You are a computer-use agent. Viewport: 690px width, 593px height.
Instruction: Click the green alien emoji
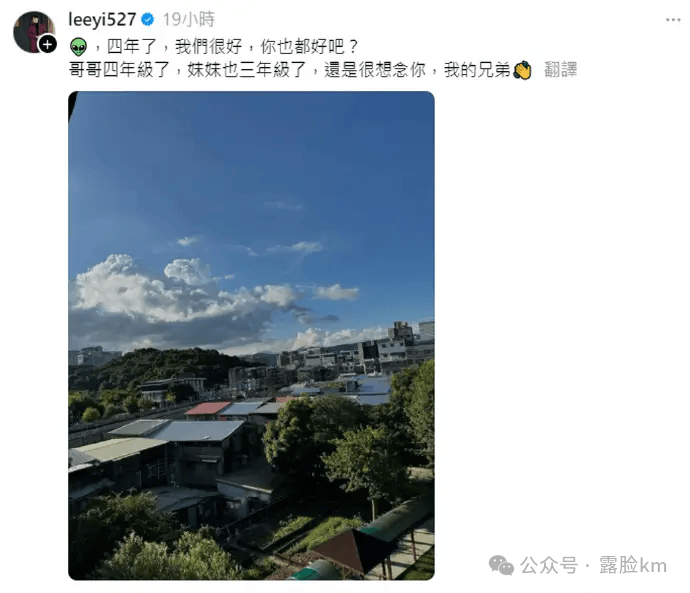point(79,47)
